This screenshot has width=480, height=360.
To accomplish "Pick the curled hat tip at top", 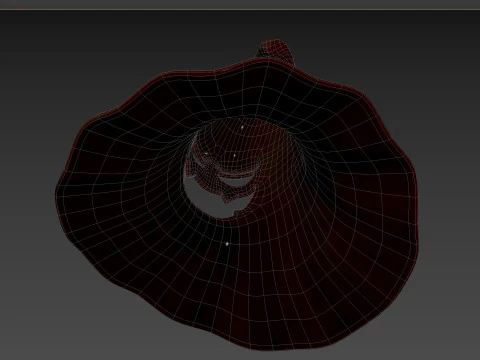I will click(275, 51).
